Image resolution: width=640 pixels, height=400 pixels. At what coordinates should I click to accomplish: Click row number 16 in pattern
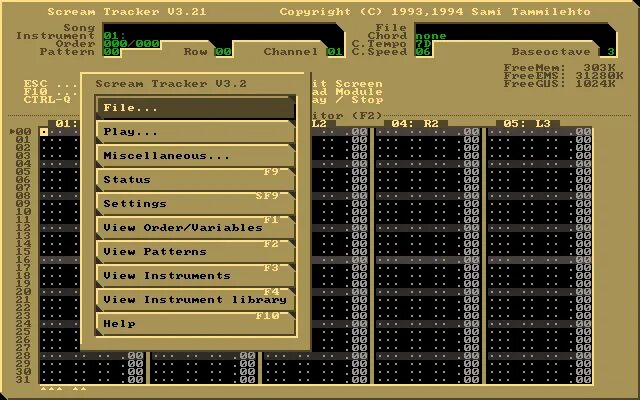pos(23,260)
